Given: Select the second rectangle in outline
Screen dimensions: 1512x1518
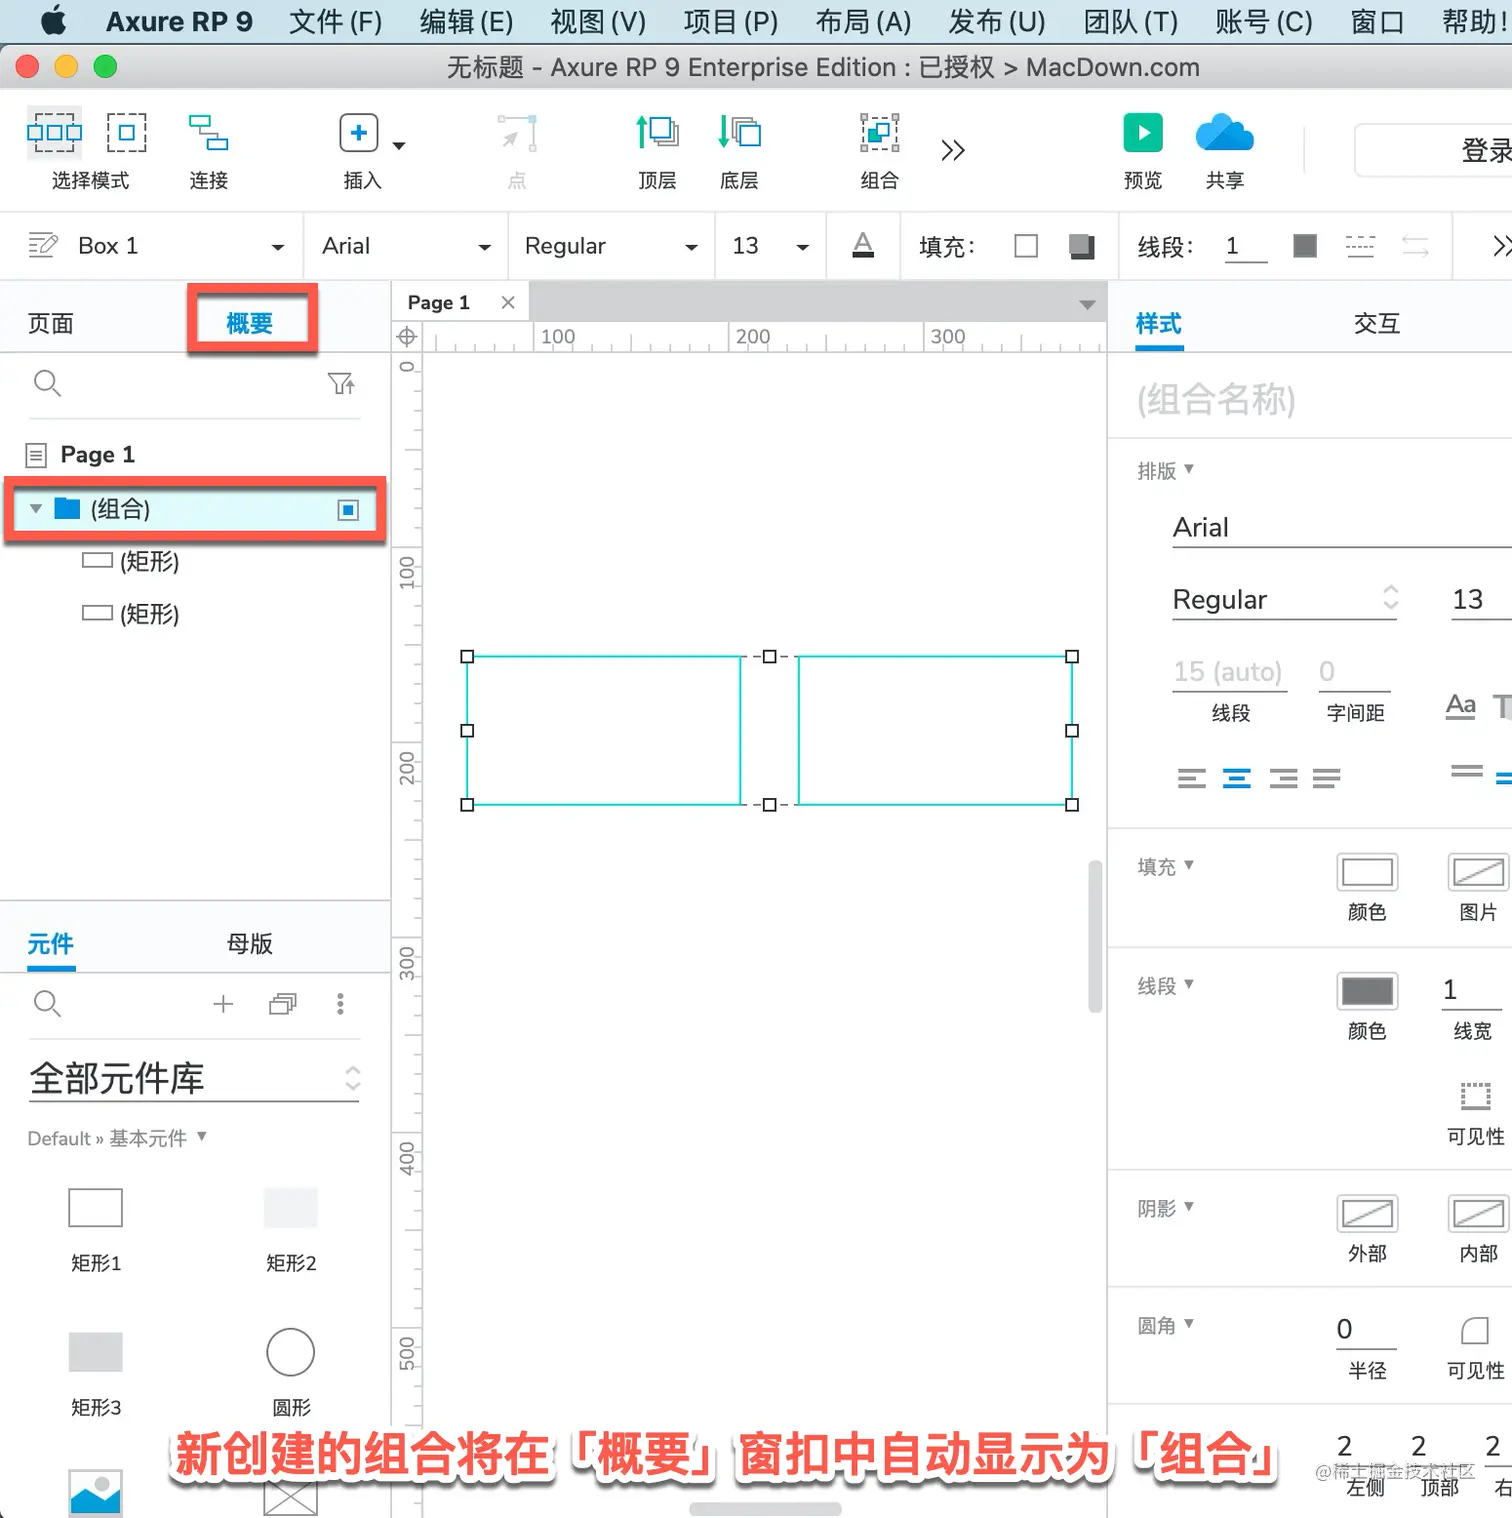Looking at the screenshot, I should point(131,613).
